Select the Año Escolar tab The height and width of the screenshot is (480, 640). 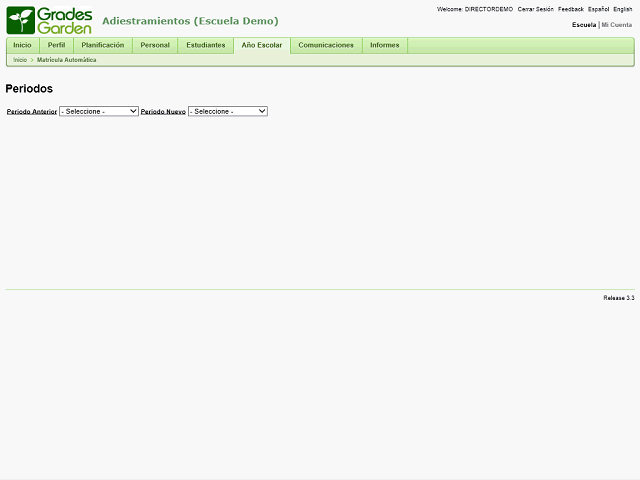pyautogui.click(x=262, y=45)
